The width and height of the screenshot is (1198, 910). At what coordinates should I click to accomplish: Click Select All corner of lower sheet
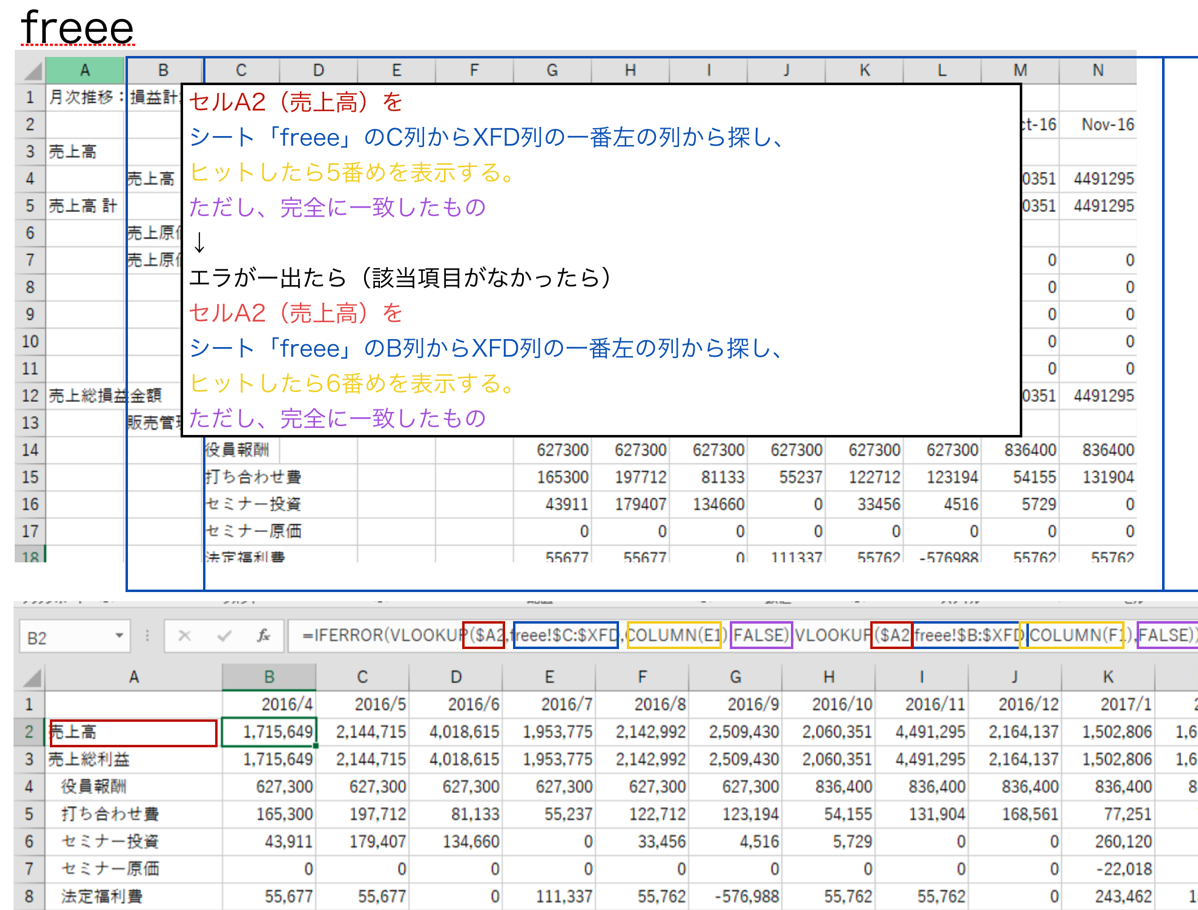31,677
